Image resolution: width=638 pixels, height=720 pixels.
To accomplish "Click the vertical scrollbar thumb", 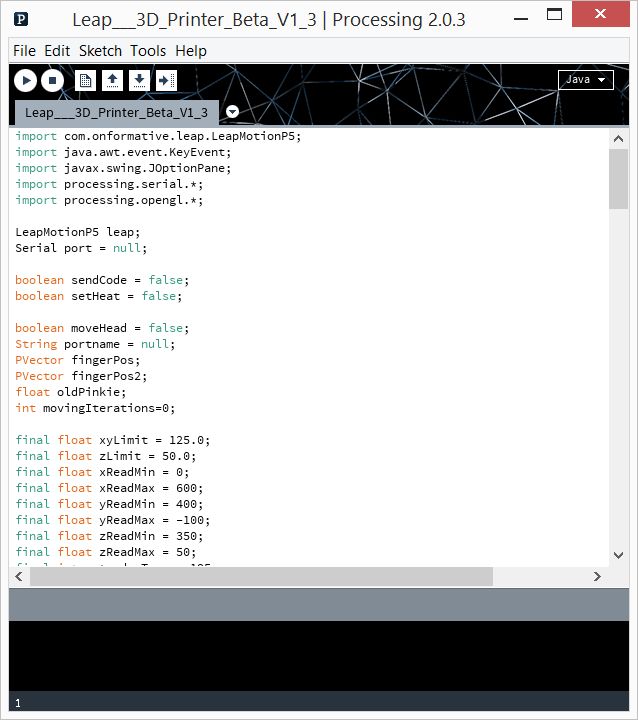I will point(618,180).
